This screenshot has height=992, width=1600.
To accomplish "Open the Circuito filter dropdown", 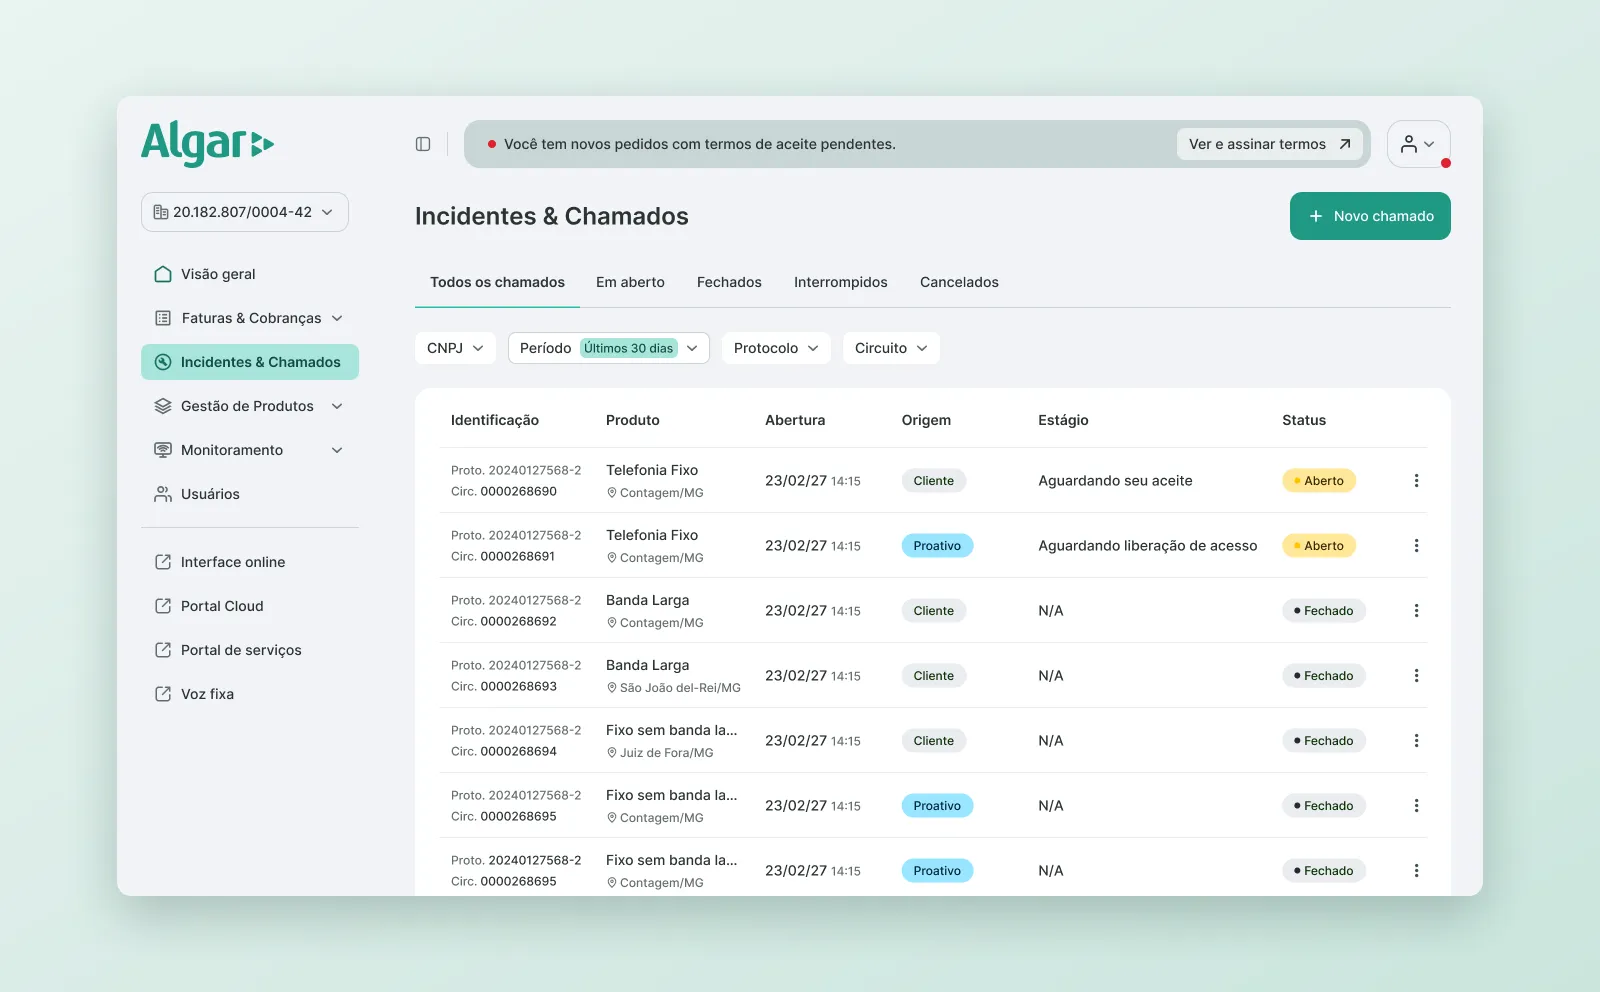I will pos(891,348).
